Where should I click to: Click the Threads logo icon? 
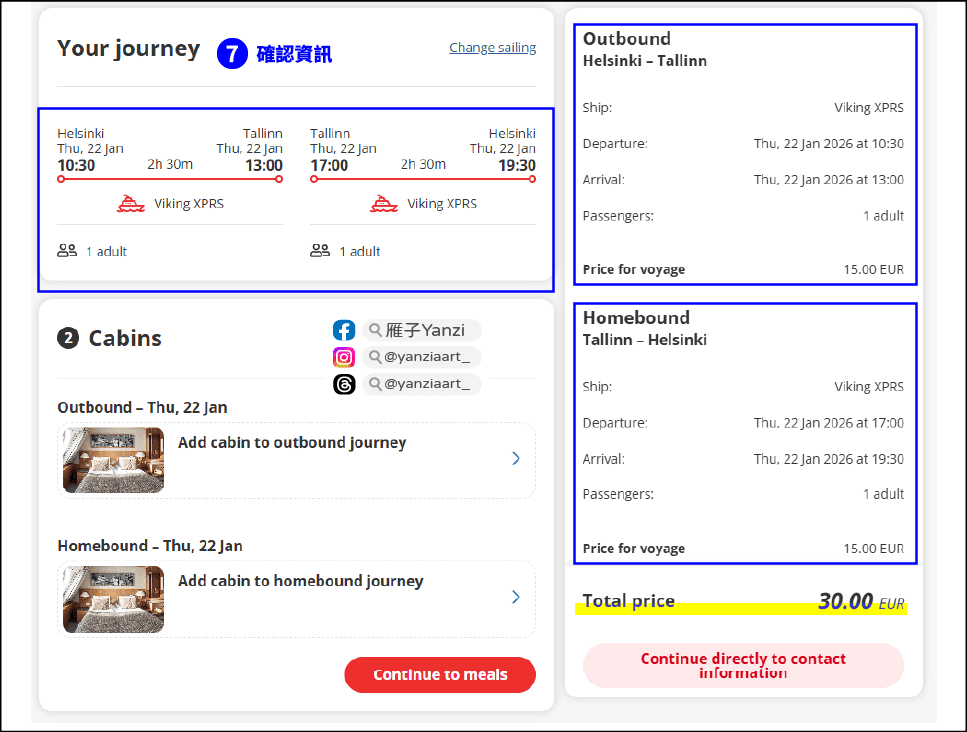click(344, 384)
